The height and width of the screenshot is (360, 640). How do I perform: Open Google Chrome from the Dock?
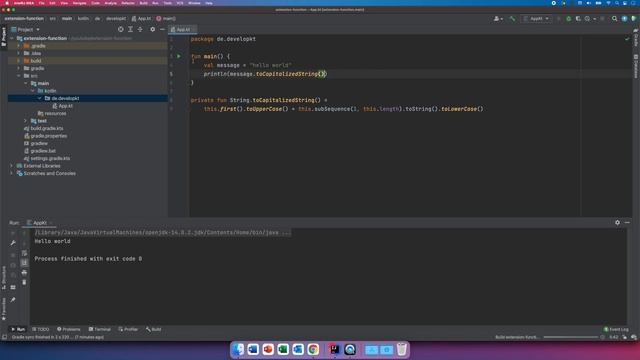point(313,349)
